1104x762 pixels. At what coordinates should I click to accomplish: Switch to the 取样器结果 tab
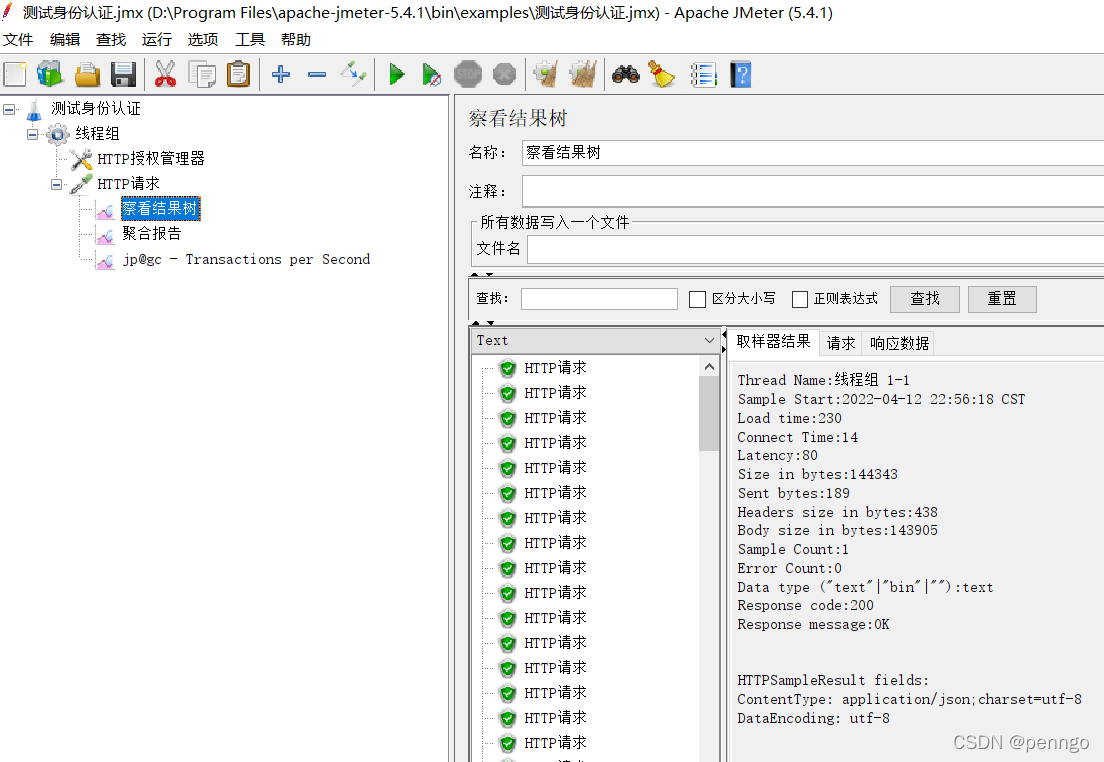click(x=773, y=342)
